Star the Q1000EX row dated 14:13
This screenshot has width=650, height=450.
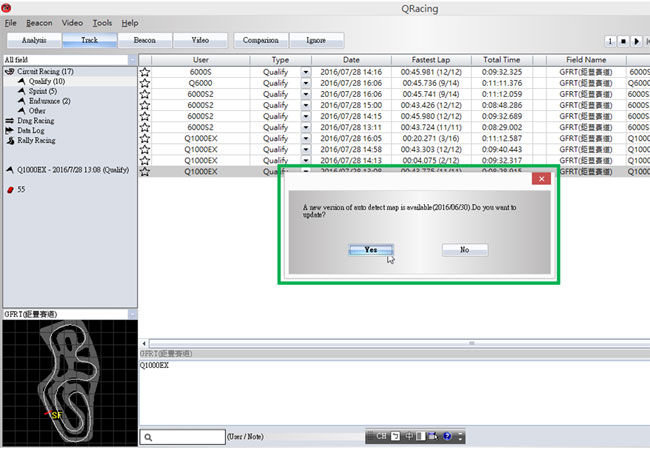(145, 160)
